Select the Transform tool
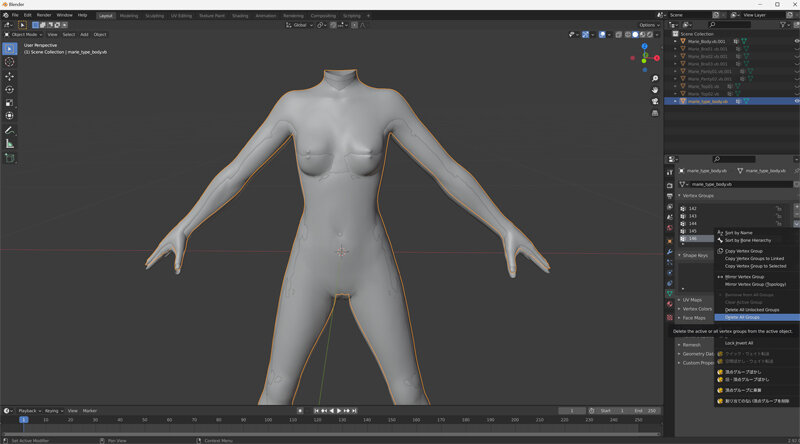800x444 pixels. pyautogui.click(x=9, y=116)
